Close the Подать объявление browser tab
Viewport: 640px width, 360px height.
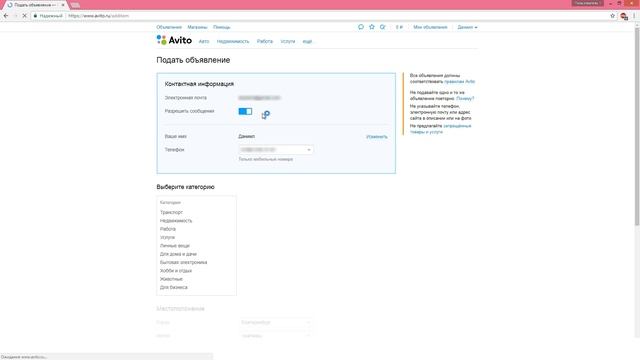[x=63, y=5]
